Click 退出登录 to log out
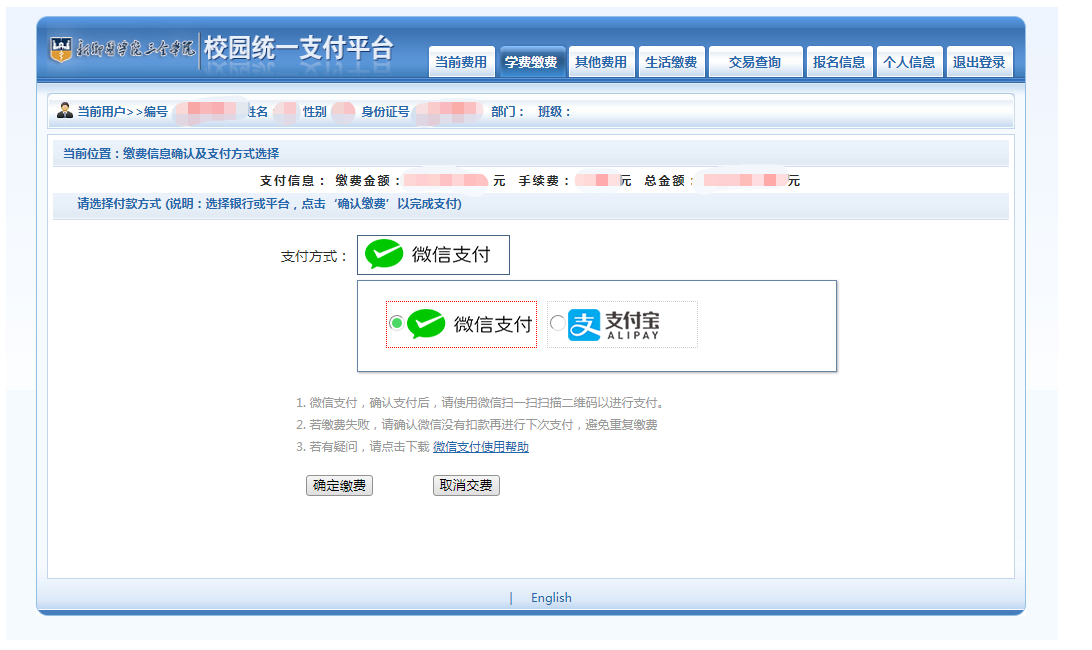The width and height of the screenshot is (1092, 650). point(979,62)
